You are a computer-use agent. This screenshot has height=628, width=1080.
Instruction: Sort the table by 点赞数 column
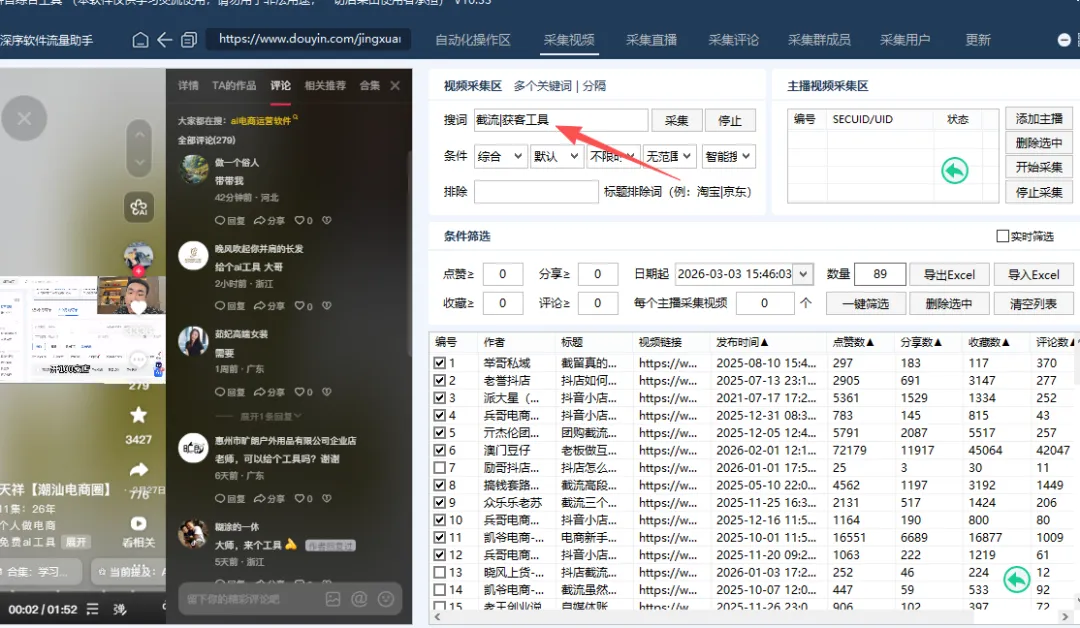853,342
